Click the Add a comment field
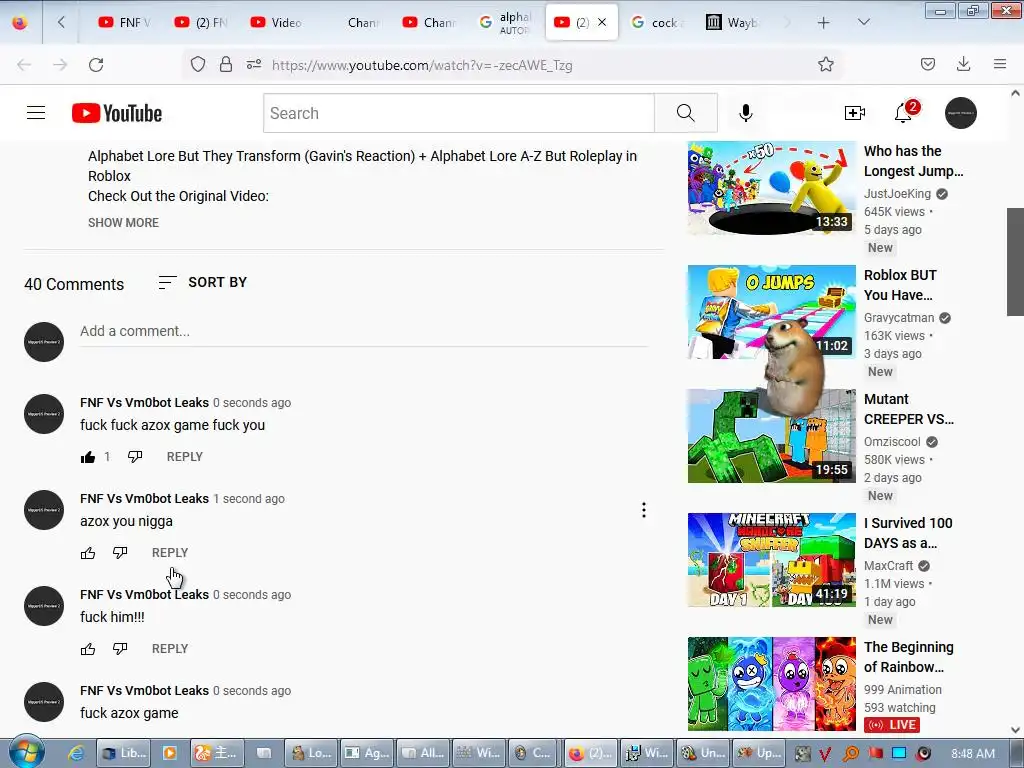Viewport: 1024px width, 768px height. [364, 332]
